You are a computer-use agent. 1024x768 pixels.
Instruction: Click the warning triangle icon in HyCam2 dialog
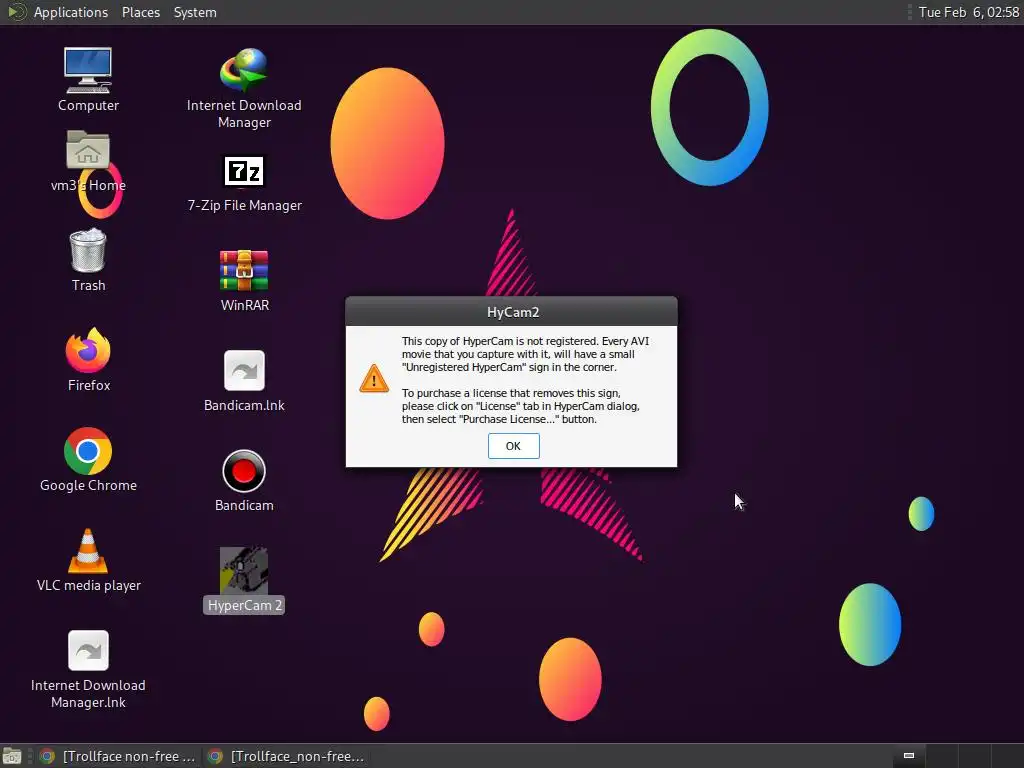pyautogui.click(x=374, y=379)
